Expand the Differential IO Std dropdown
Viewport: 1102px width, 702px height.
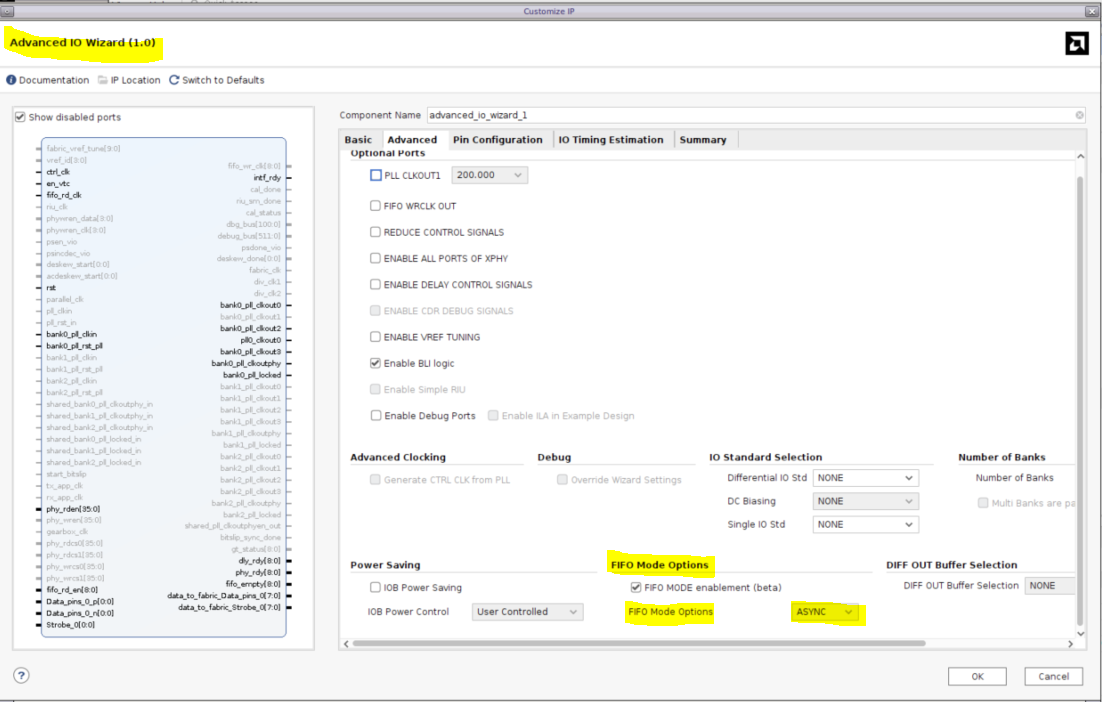(865, 478)
